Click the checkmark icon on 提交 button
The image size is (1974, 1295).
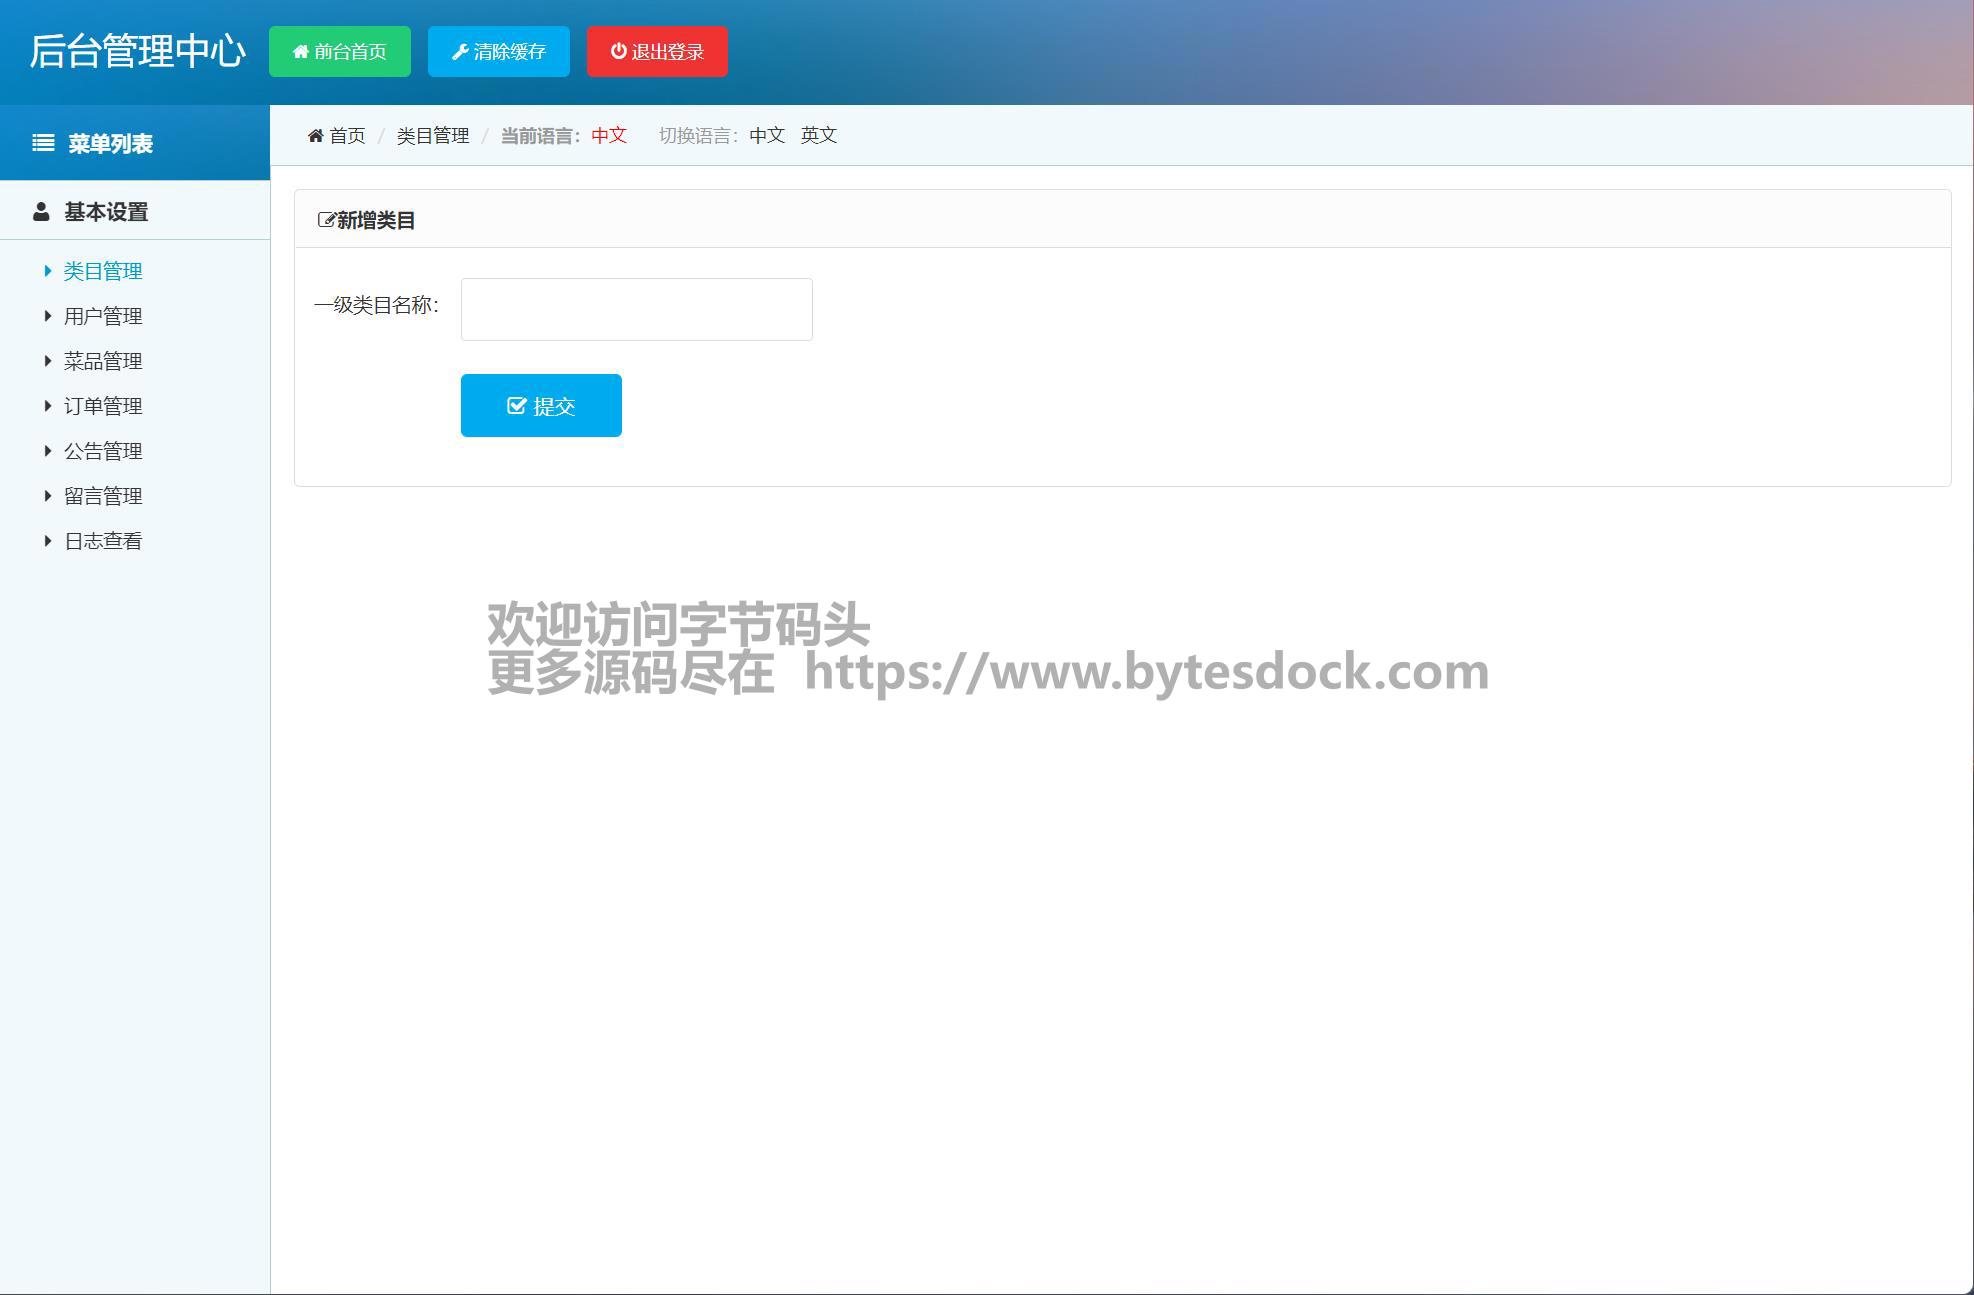[517, 405]
